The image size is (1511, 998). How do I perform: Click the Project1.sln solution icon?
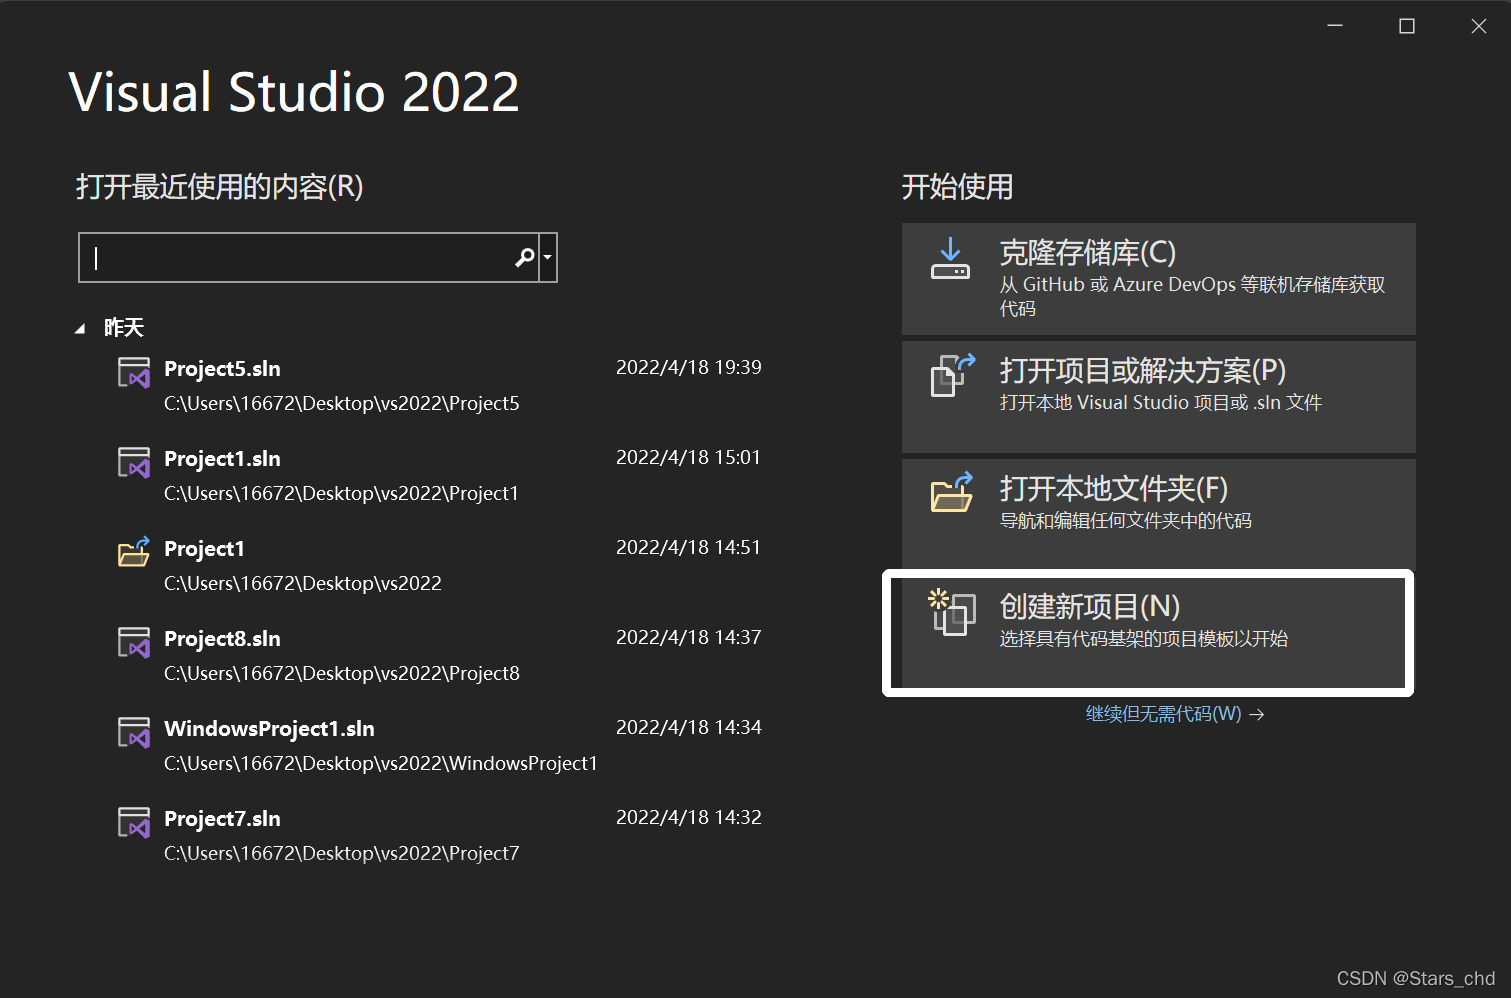(x=134, y=463)
